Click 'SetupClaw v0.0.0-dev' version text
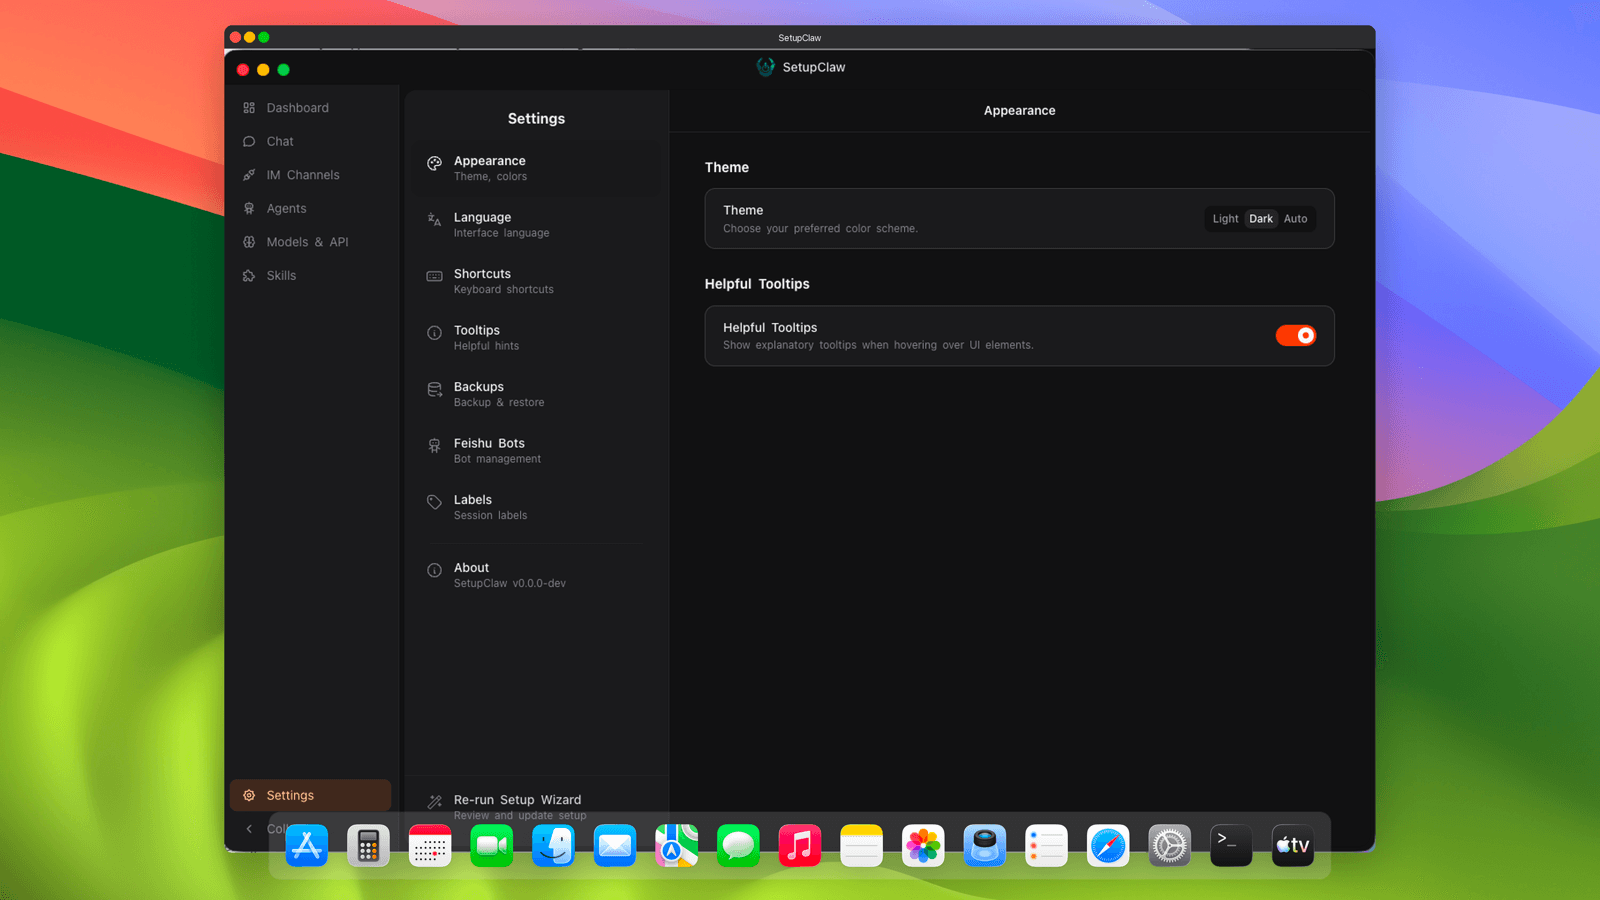 [x=510, y=584]
